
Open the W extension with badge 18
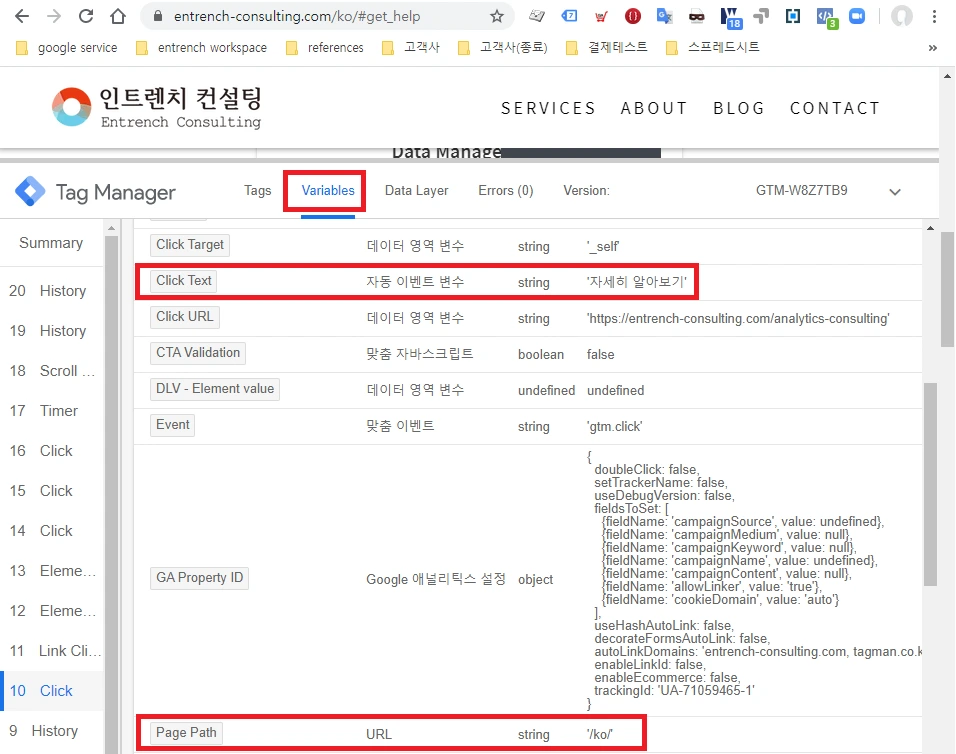(x=730, y=18)
